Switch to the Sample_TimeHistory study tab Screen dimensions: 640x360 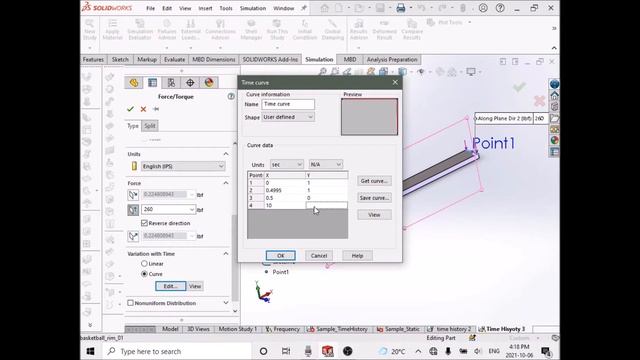click(338, 329)
